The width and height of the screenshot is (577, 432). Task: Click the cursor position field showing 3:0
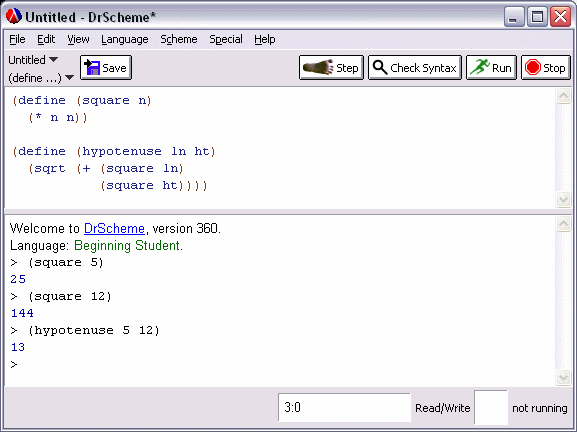point(344,407)
